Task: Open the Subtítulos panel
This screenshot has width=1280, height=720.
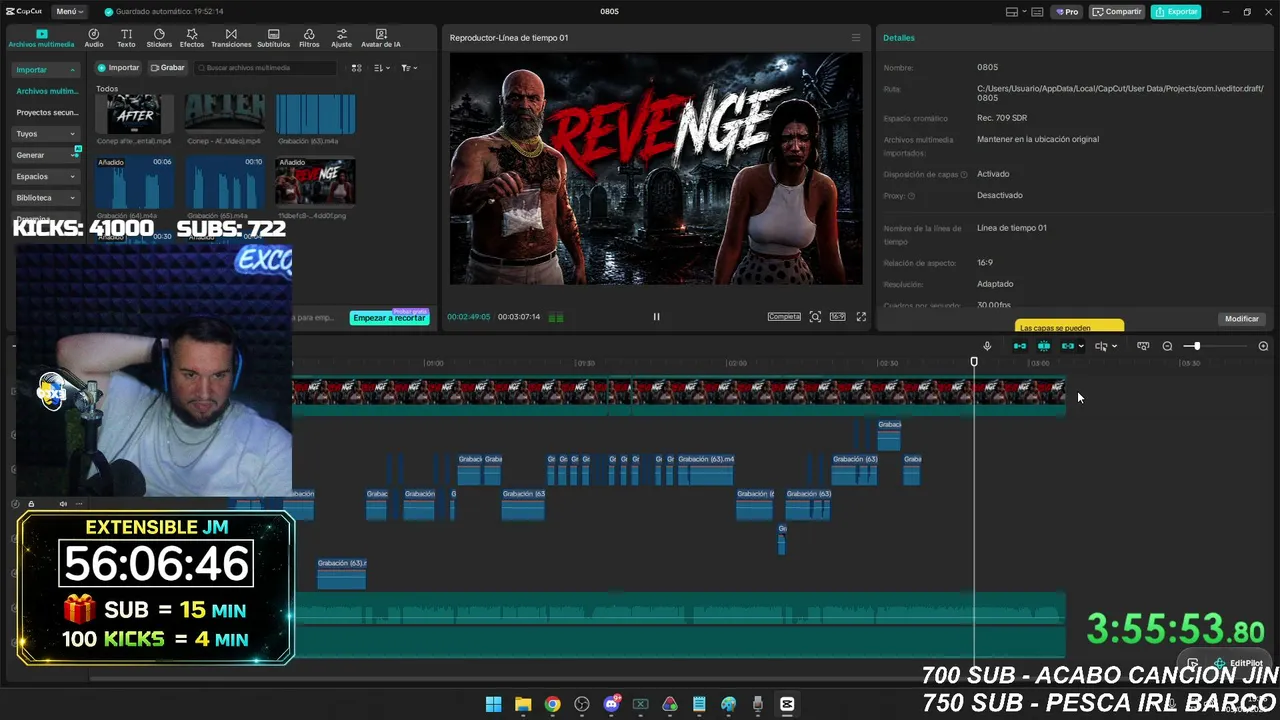Action: coord(274,38)
